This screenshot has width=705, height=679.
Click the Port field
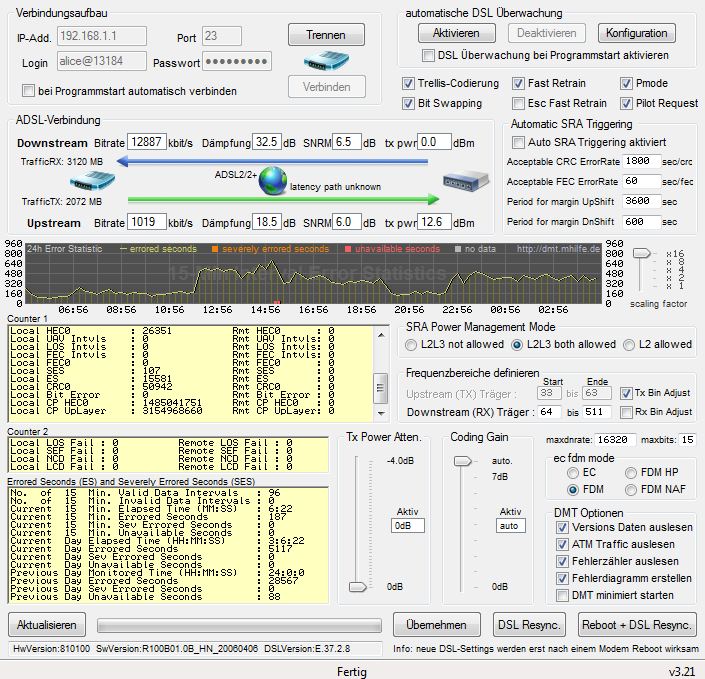coord(222,36)
